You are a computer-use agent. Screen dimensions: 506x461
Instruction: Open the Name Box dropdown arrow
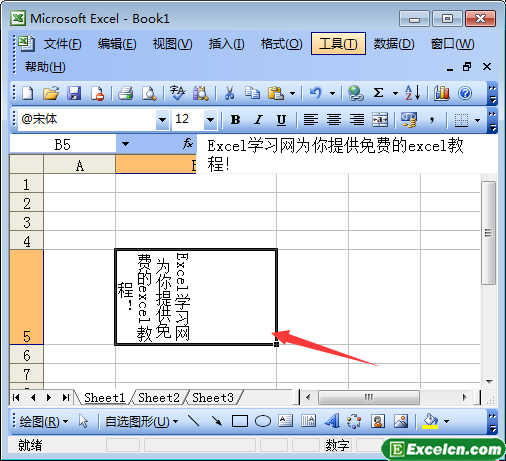tap(125, 144)
